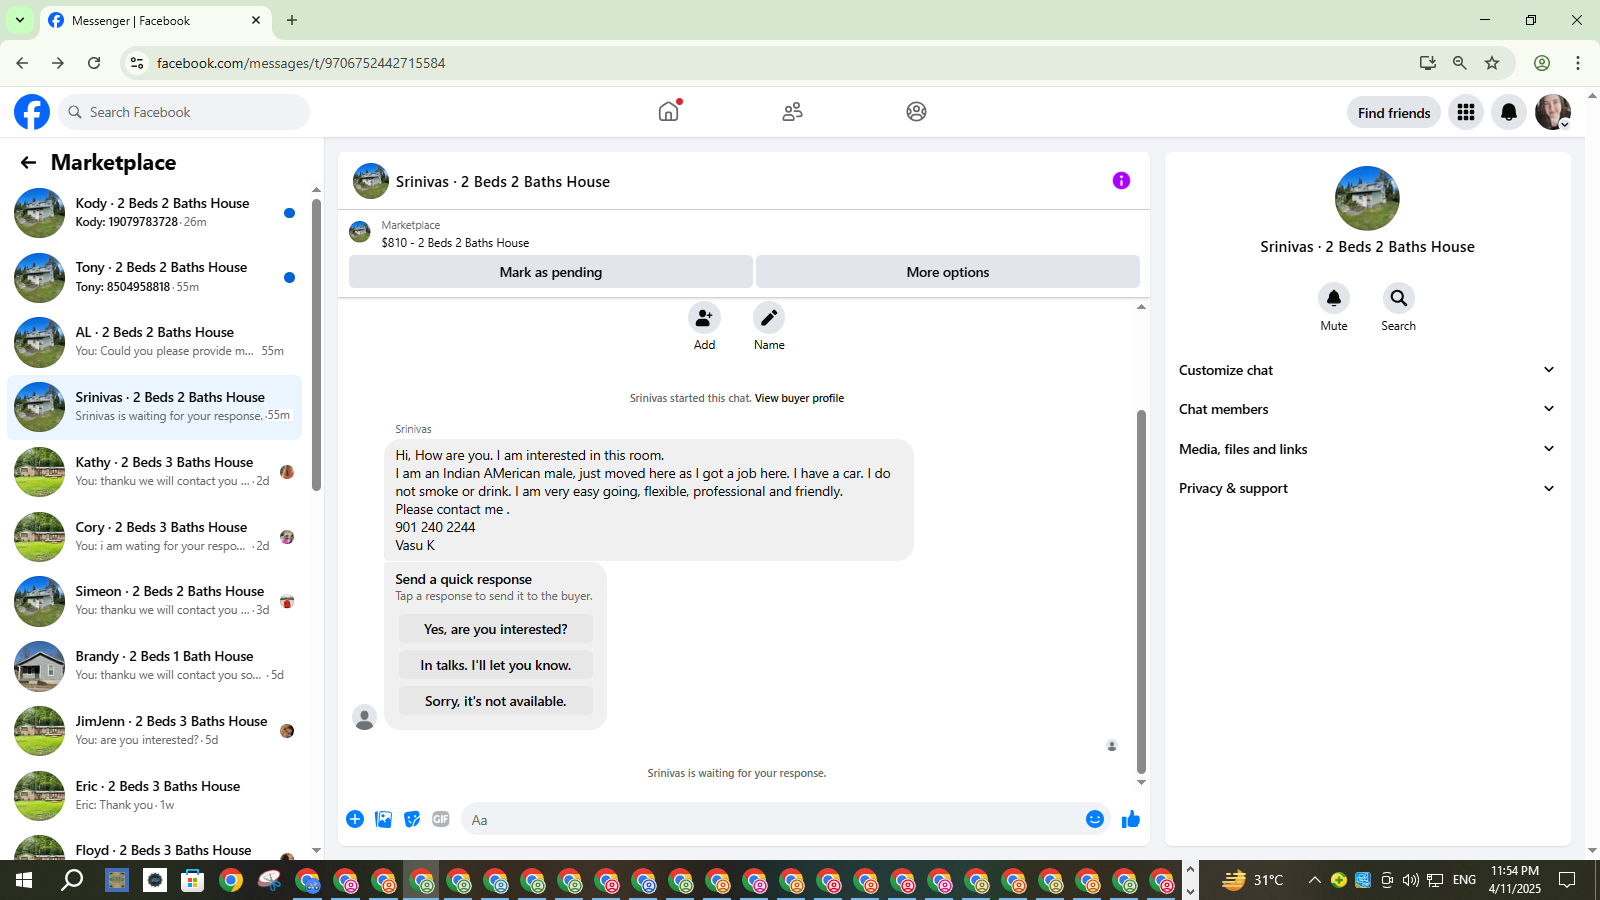
Task: Send quick response 'Sorry, it's not available.'
Action: point(496,701)
